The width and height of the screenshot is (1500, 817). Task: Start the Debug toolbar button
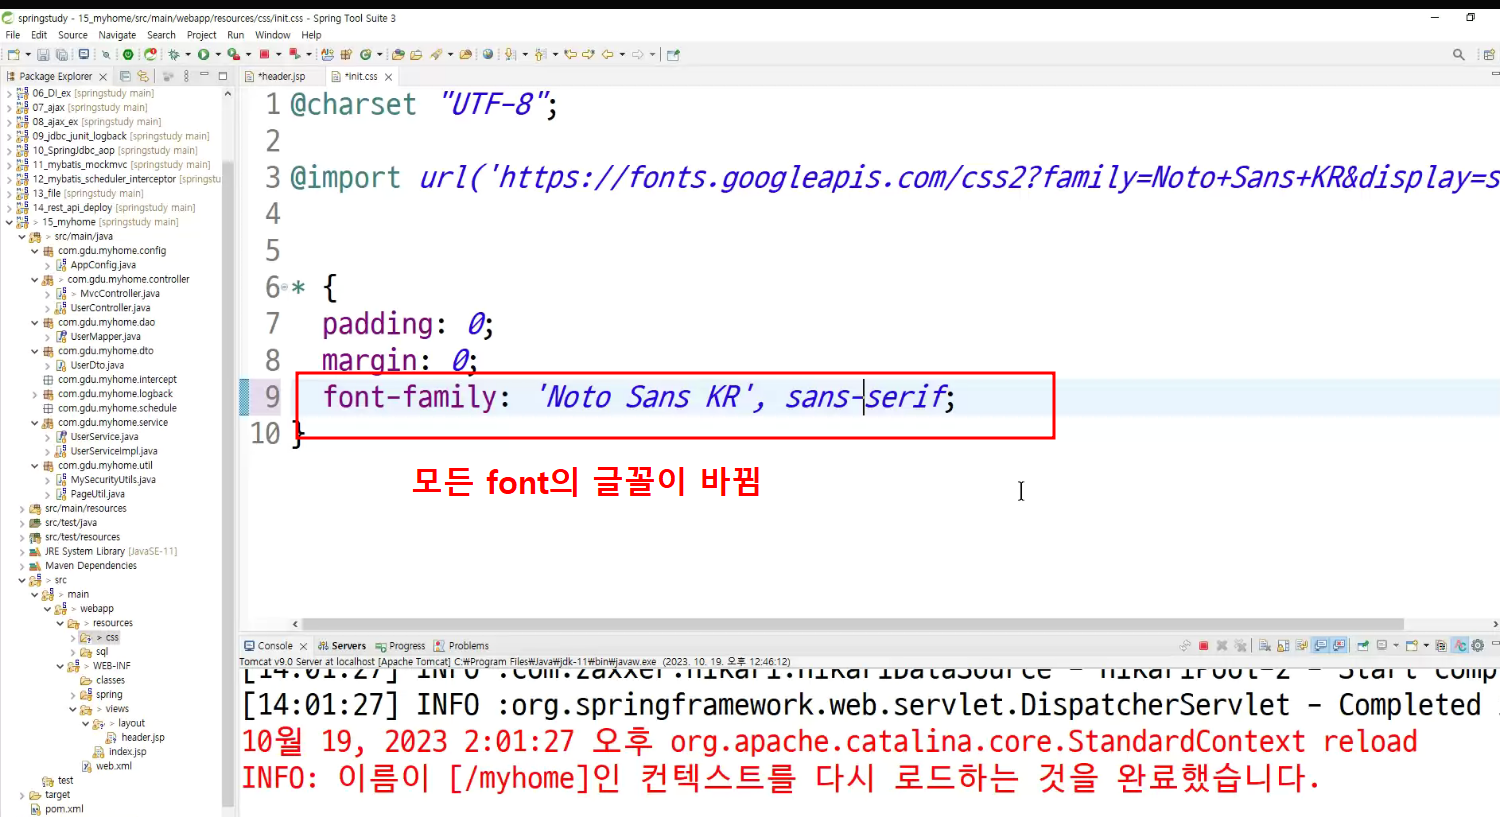(174, 54)
